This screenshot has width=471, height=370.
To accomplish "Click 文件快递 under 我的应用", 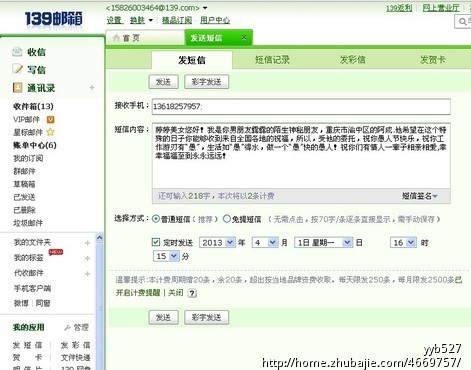I will click(x=76, y=358).
